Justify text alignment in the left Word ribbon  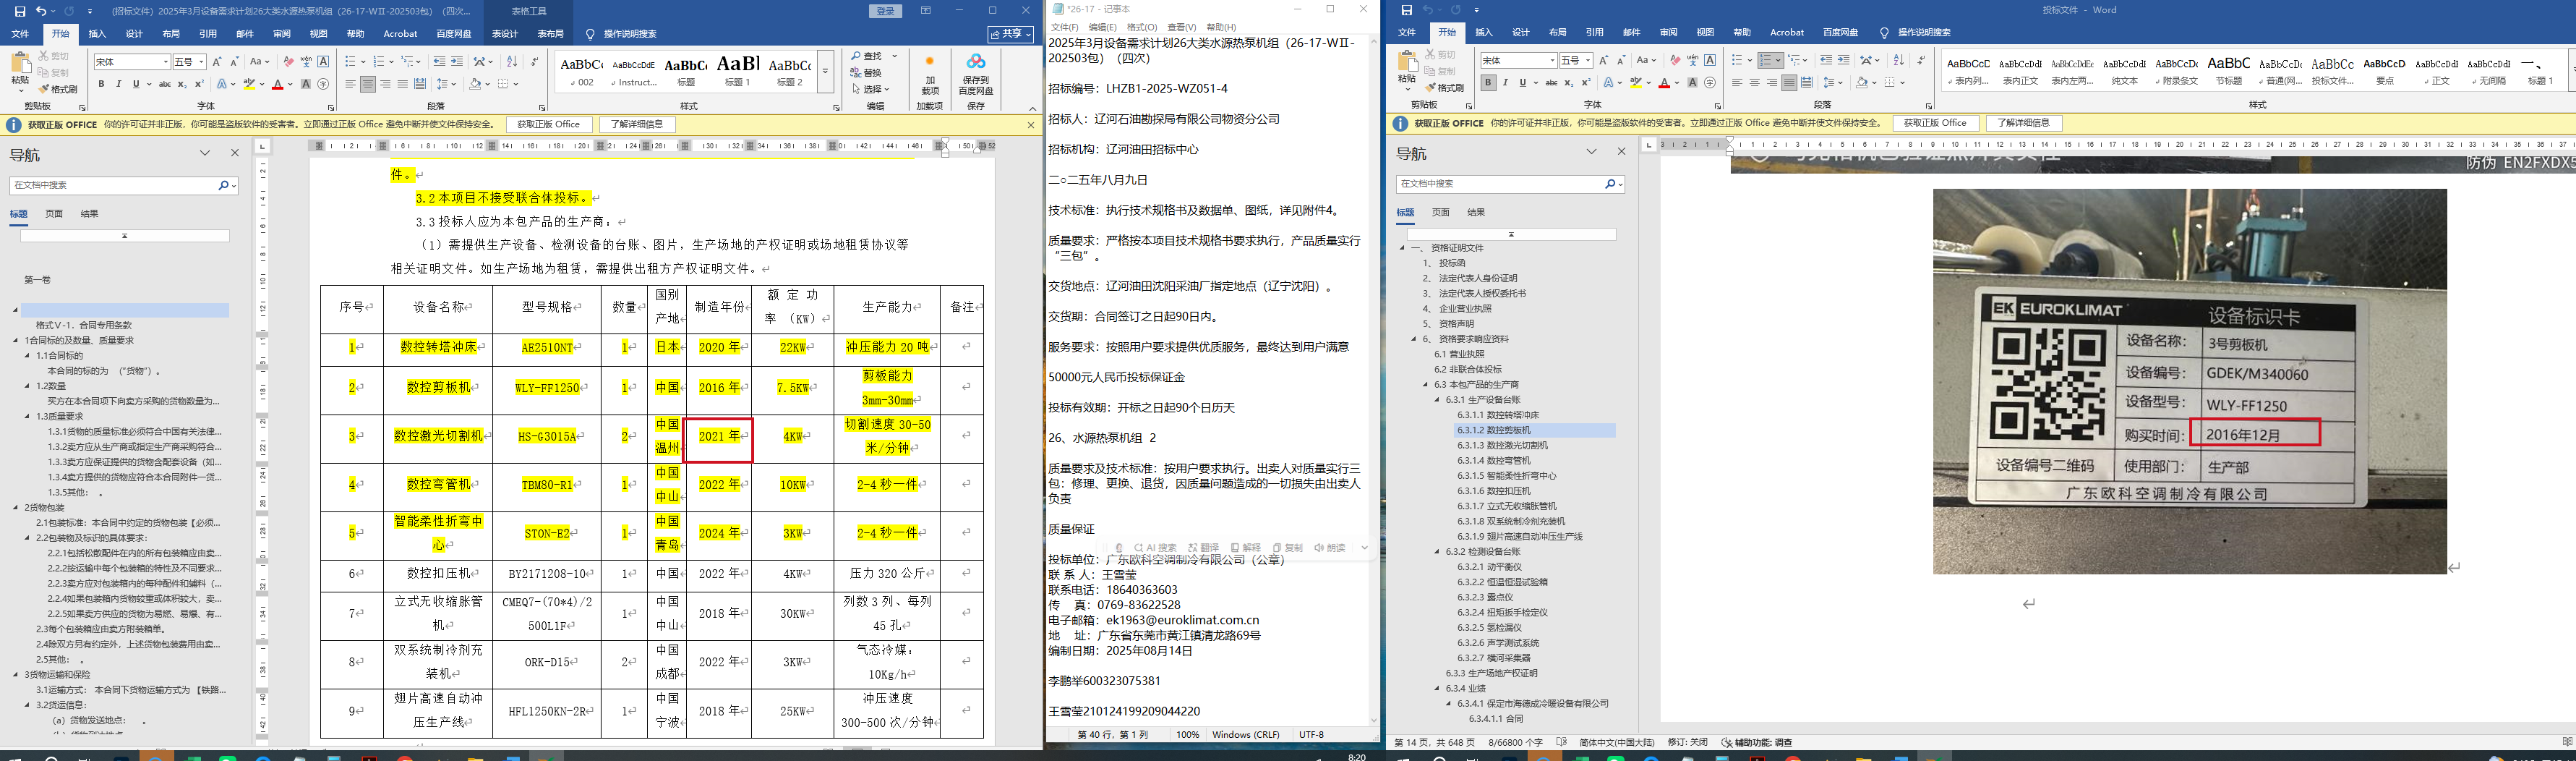[x=402, y=84]
